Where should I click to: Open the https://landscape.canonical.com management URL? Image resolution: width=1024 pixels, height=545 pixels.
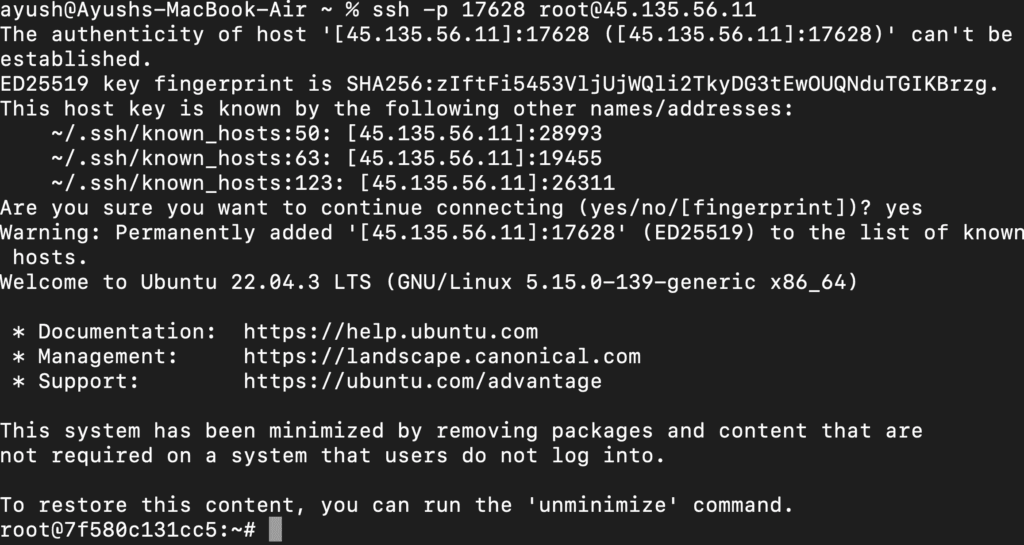pos(442,357)
